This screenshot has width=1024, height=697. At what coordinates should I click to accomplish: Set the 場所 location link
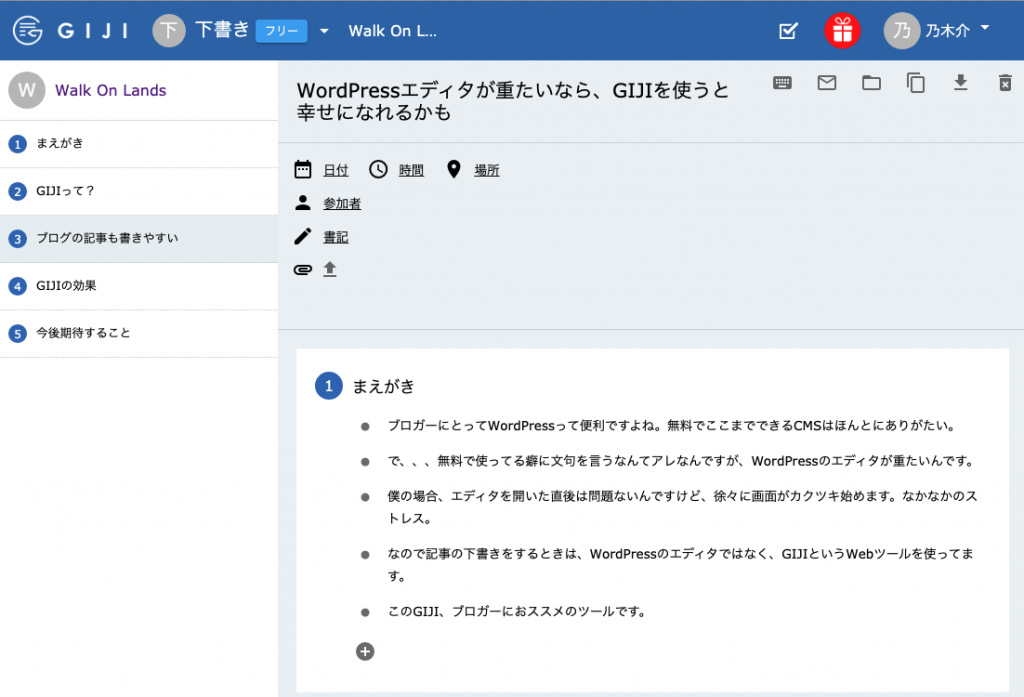tap(487, 170)
